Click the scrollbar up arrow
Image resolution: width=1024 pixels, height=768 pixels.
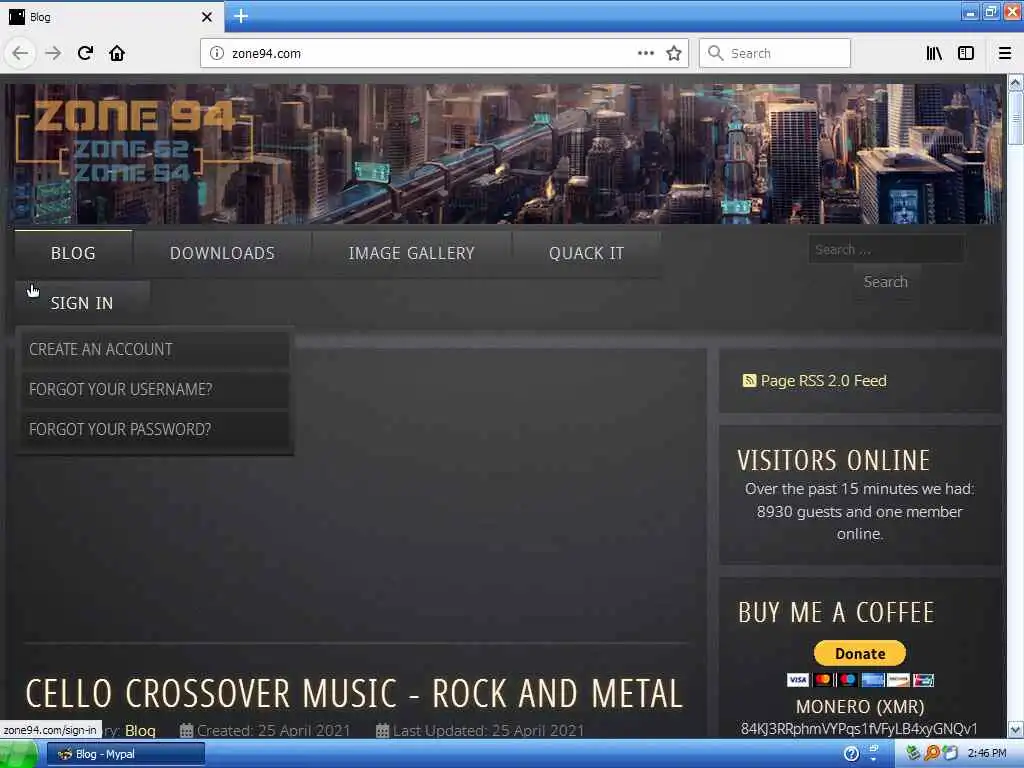tap(1016, 83)
